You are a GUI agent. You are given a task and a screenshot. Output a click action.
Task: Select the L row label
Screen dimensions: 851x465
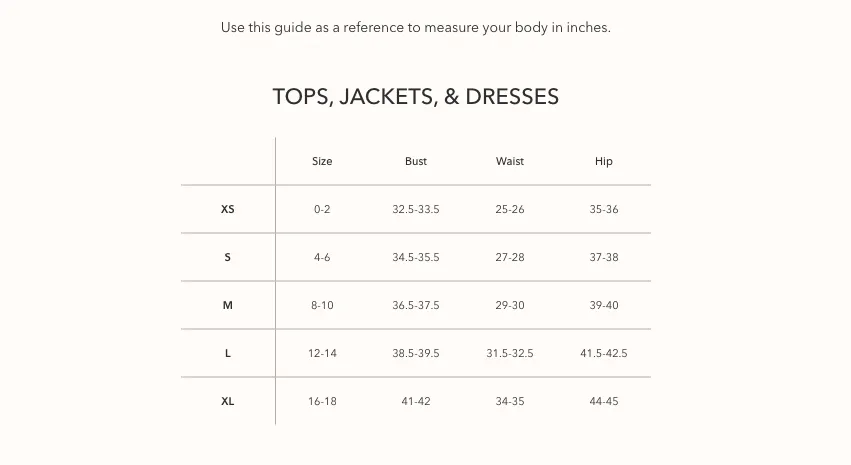pyautogui.click(x=227, y=353)
